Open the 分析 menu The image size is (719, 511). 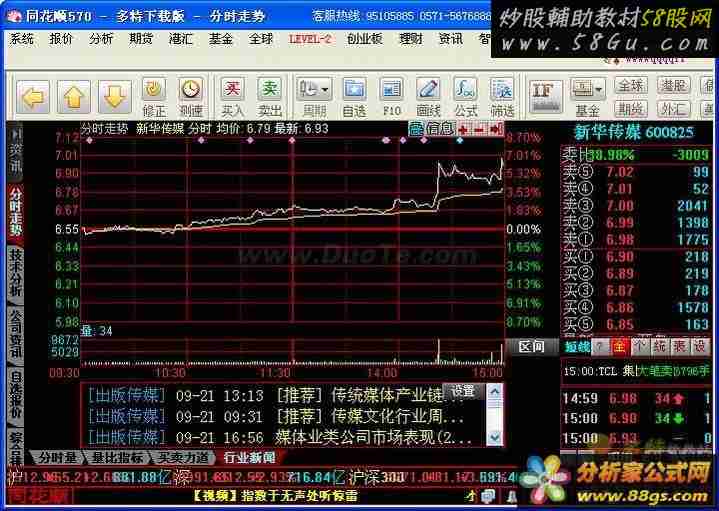tap(101, 39)
